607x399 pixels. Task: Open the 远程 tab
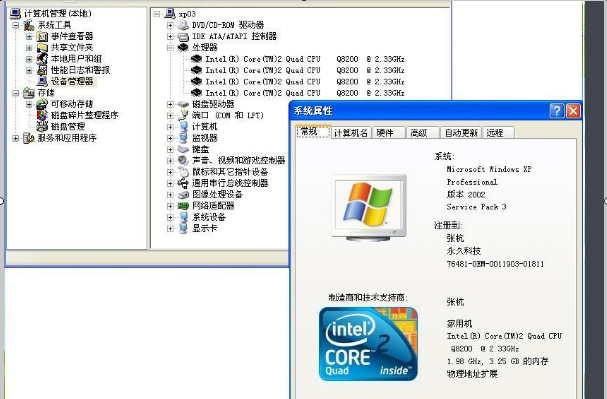click(x=498, y=133)
